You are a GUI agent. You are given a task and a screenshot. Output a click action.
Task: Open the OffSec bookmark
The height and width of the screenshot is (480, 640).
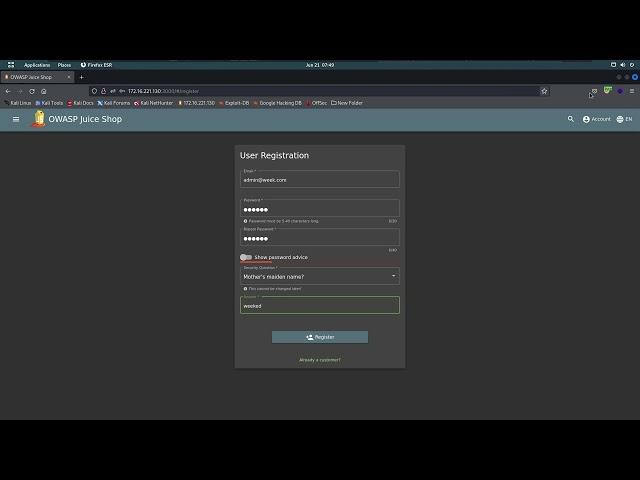[316, 103]
